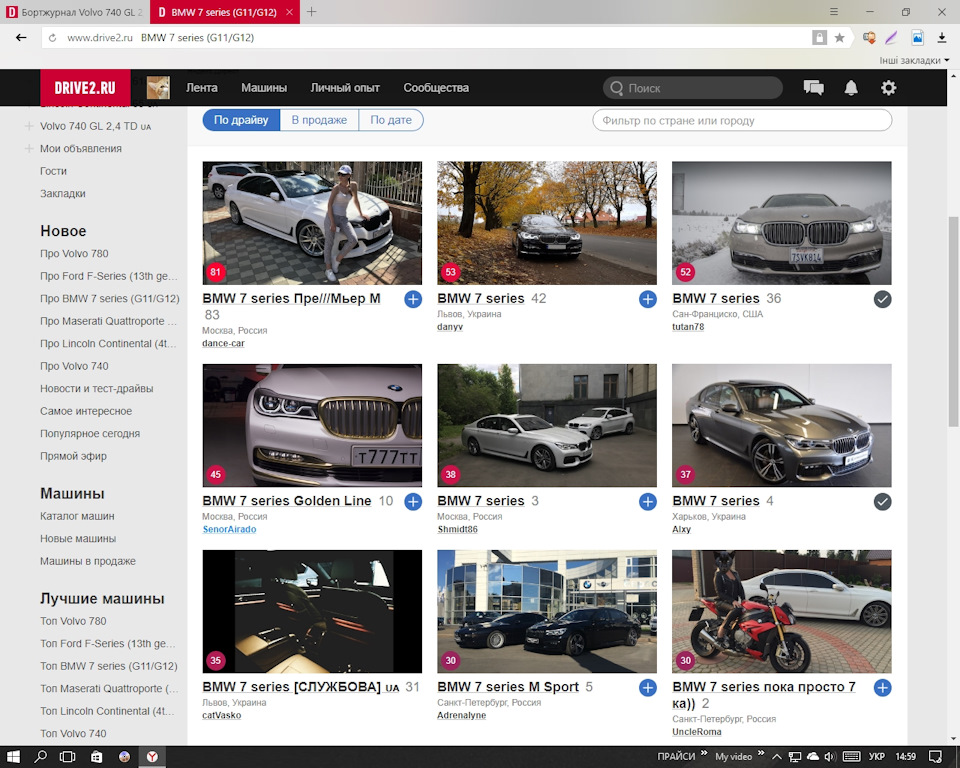Open the Сообщества menu item
Screen dimensions: 960x768
pyautogui.click(x=436, y=88)
